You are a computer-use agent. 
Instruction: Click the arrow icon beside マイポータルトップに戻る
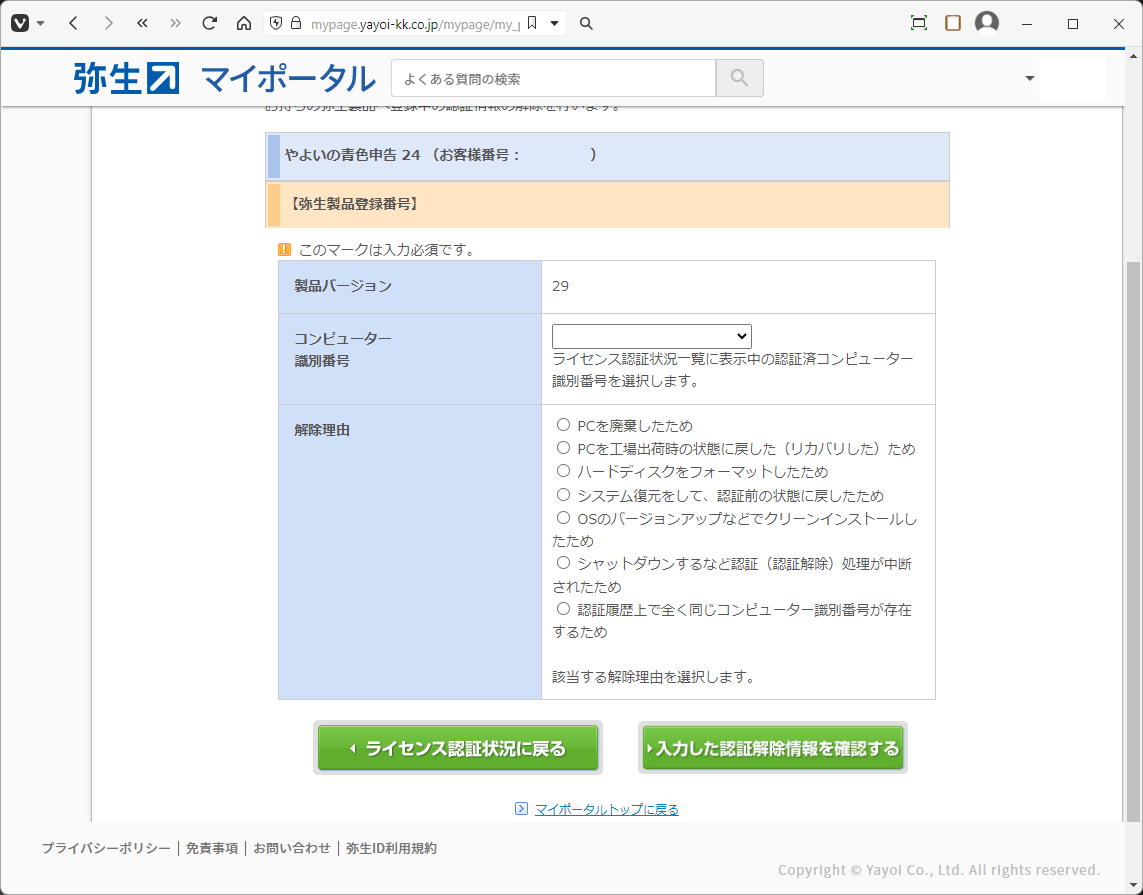[521, 808]
